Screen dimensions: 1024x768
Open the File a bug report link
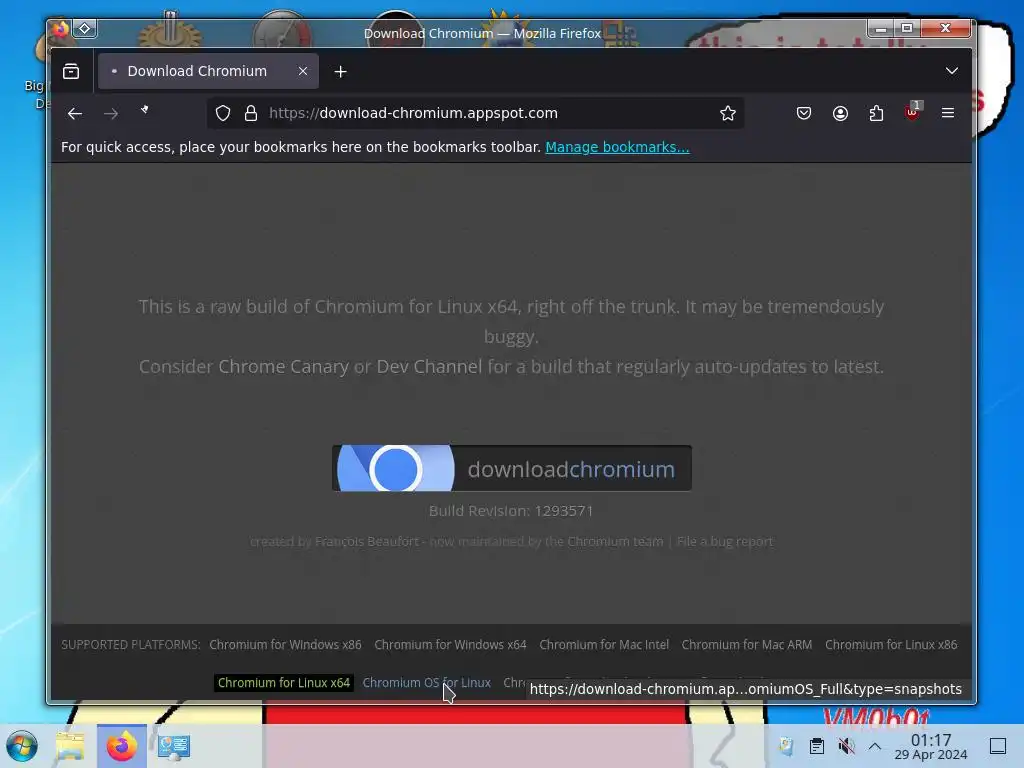725,541
